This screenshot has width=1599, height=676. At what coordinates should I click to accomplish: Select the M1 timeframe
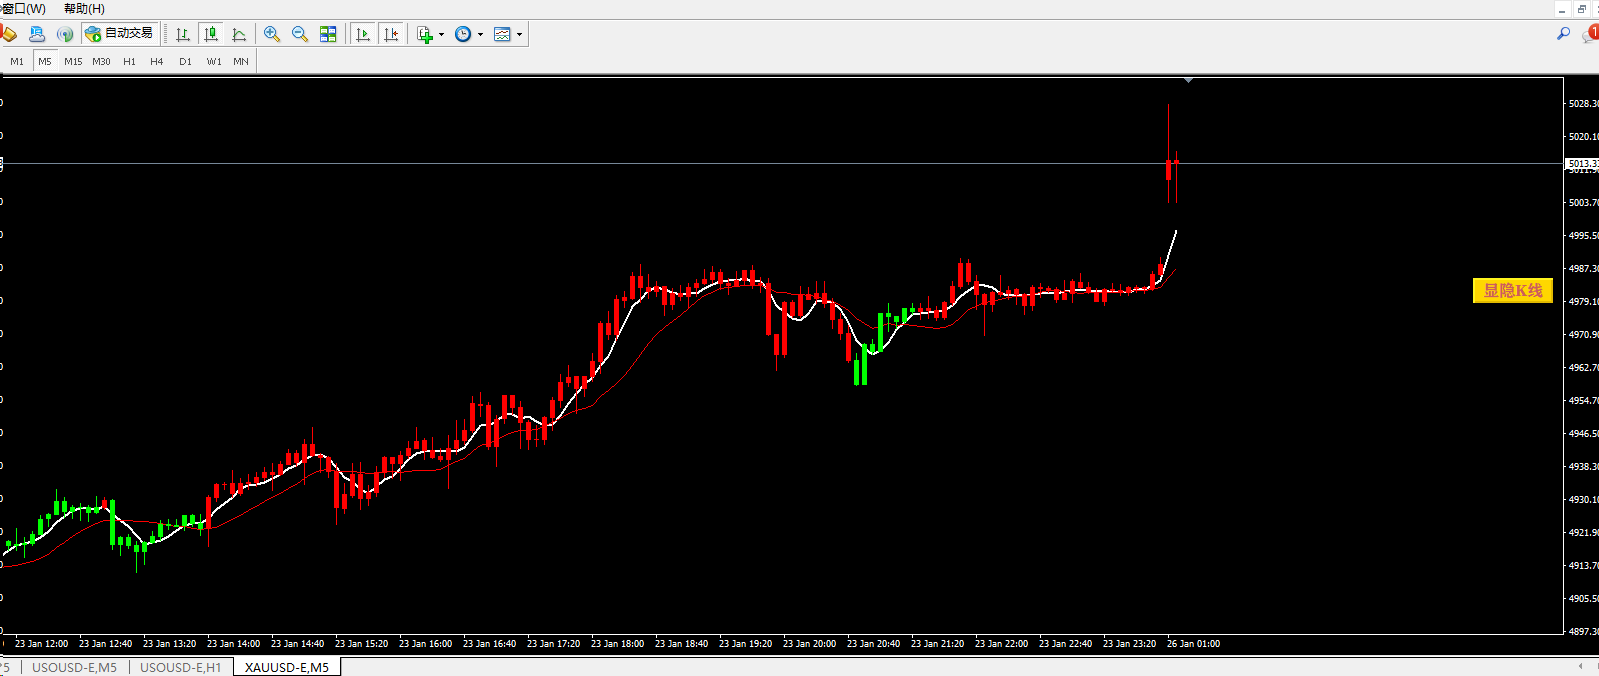17,61
